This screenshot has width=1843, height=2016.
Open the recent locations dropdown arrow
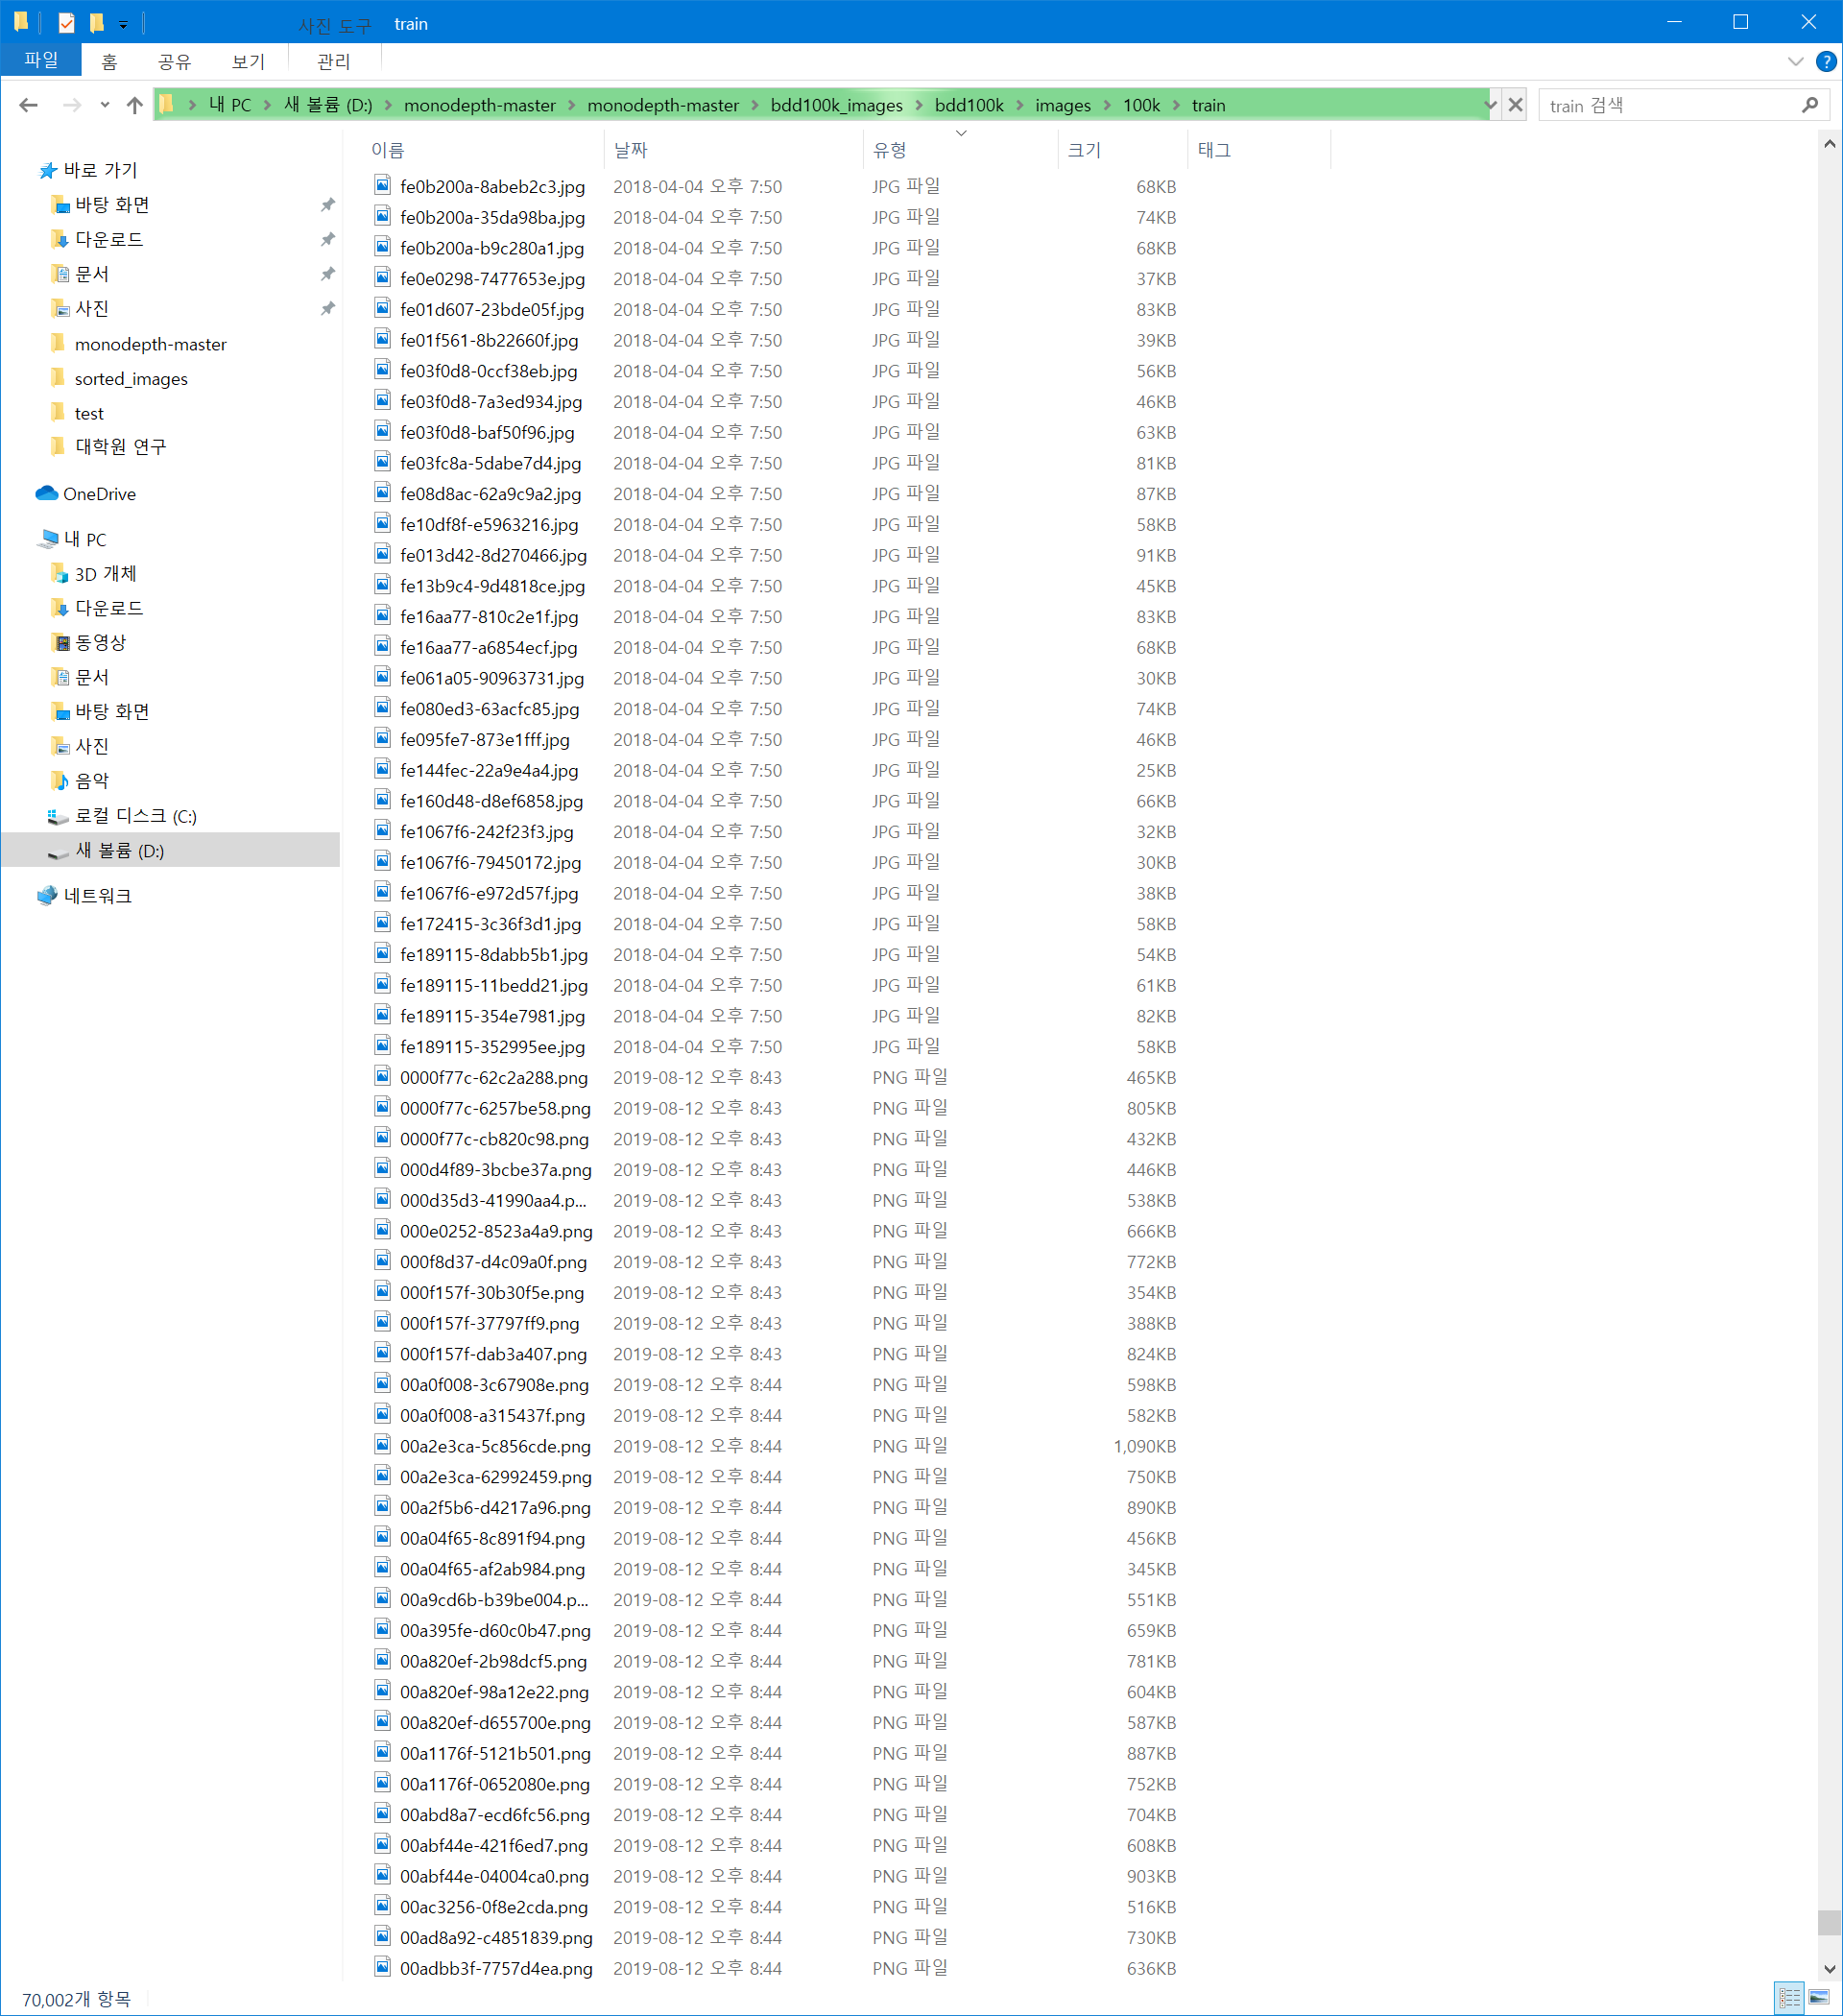(x=105, y=105)
